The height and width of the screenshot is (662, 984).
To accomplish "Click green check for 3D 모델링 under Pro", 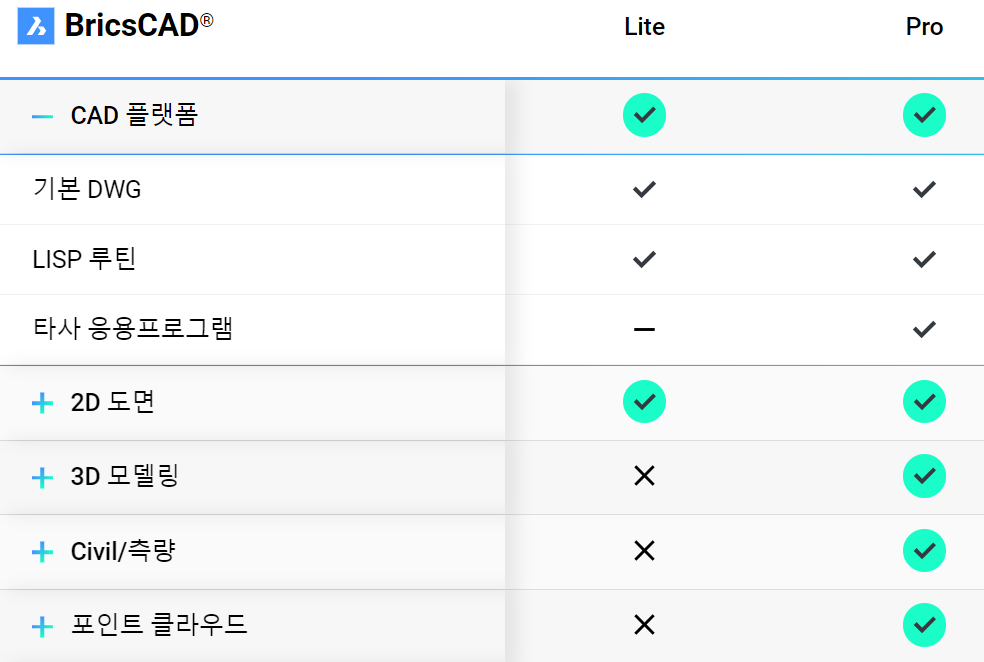I will (924, 476).
